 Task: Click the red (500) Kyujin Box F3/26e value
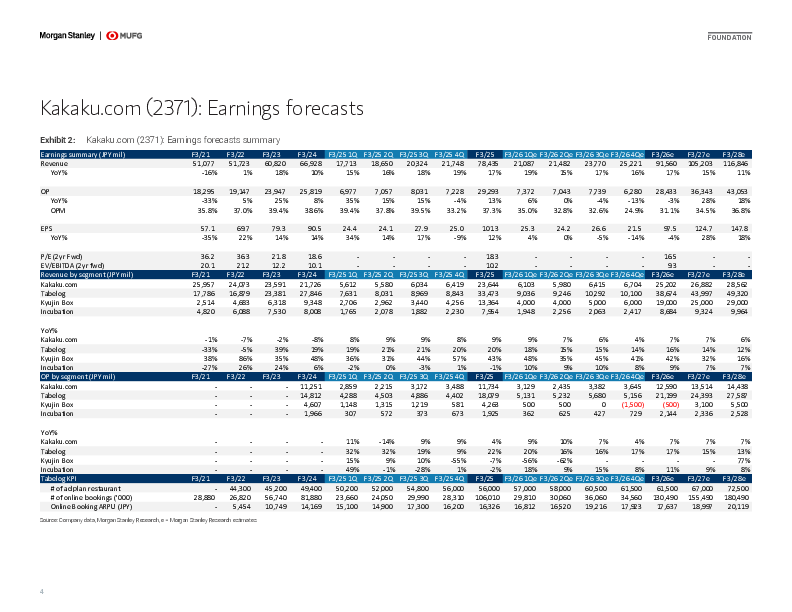[x=670, y=405]
